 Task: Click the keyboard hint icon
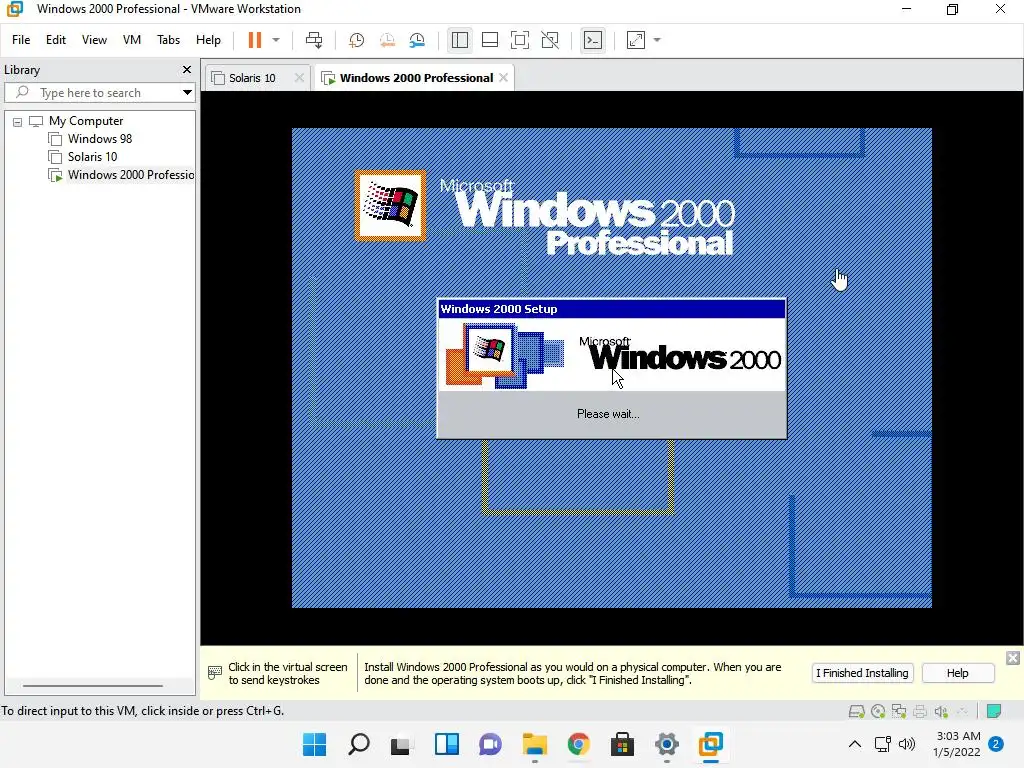[x=215, y=673]
